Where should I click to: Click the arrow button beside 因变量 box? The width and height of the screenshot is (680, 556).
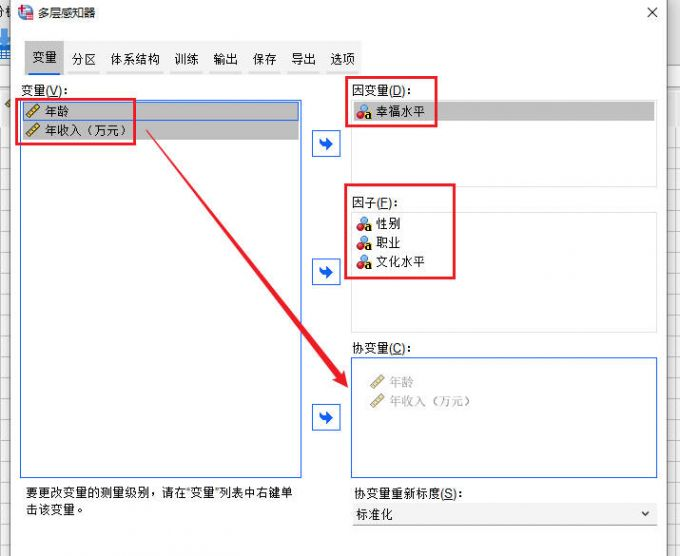pos(326,144)
